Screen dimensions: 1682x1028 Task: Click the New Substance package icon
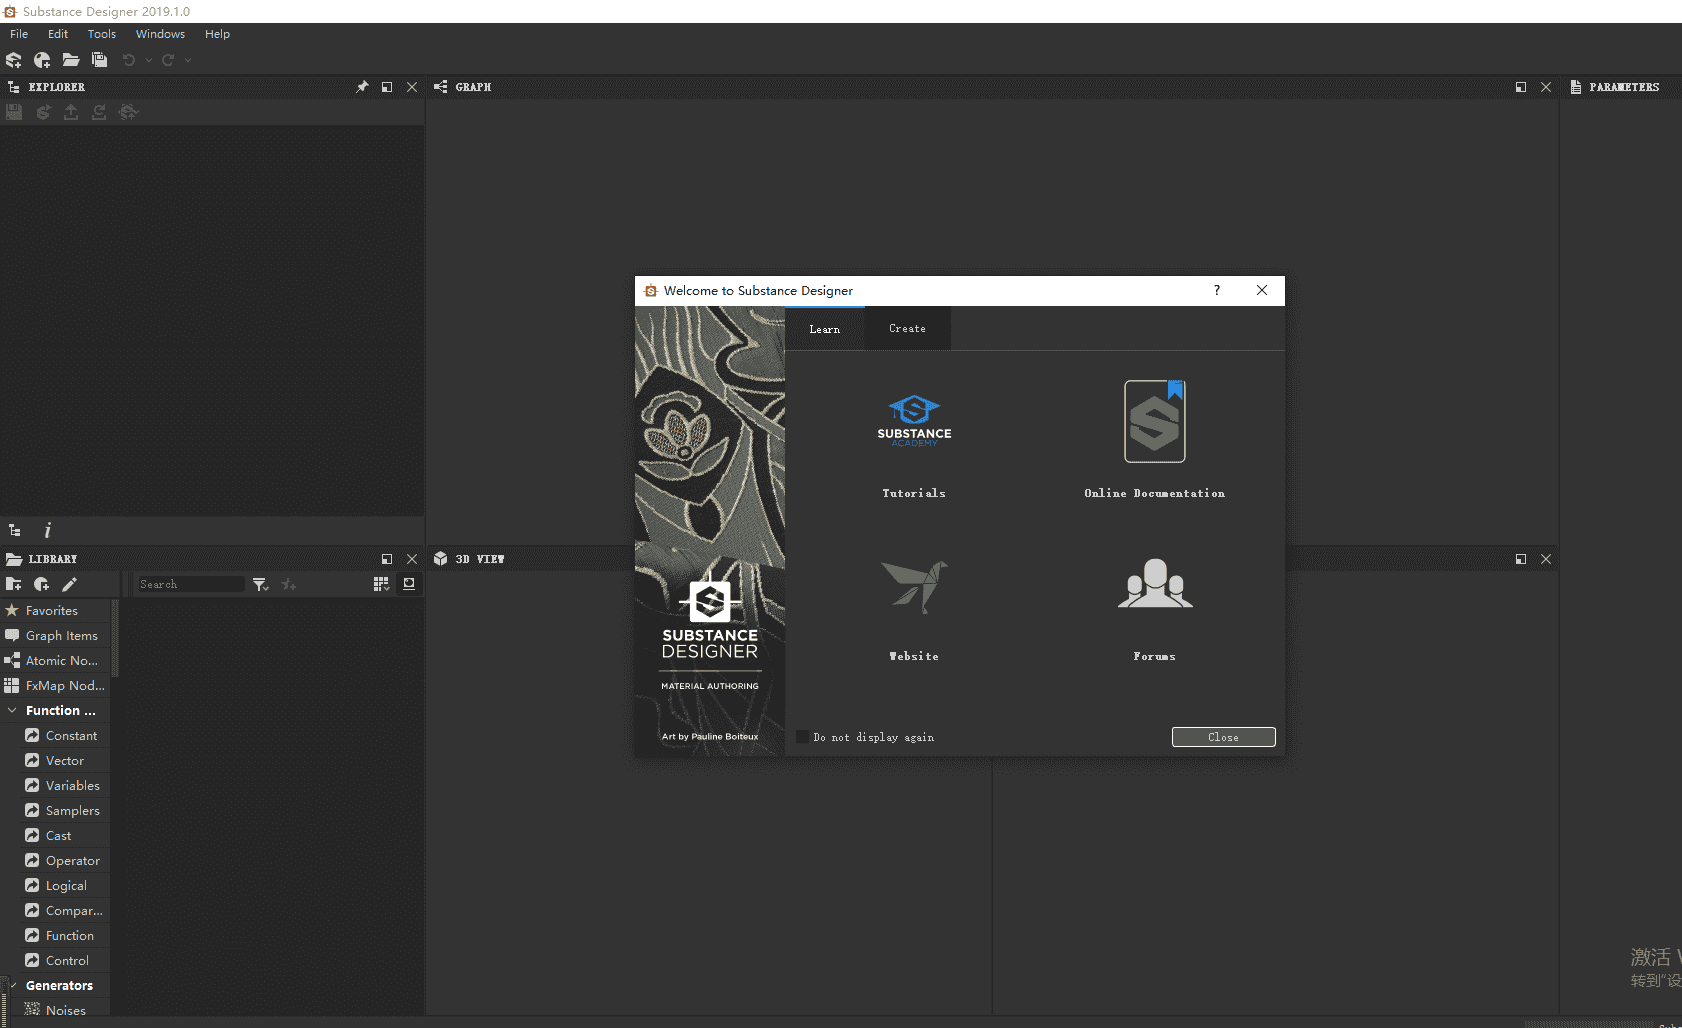(14, 60)
